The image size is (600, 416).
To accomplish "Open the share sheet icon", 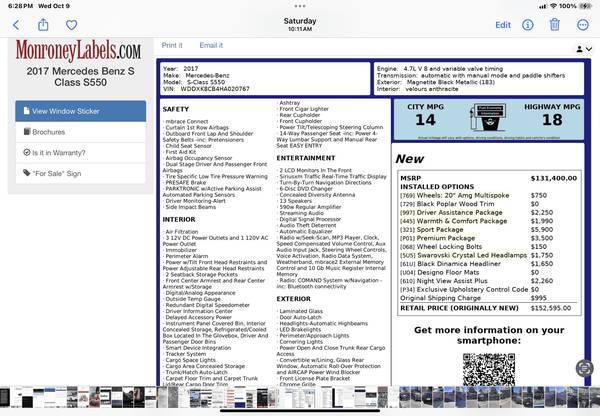I will pyautogui.click(x=43, y=25).
